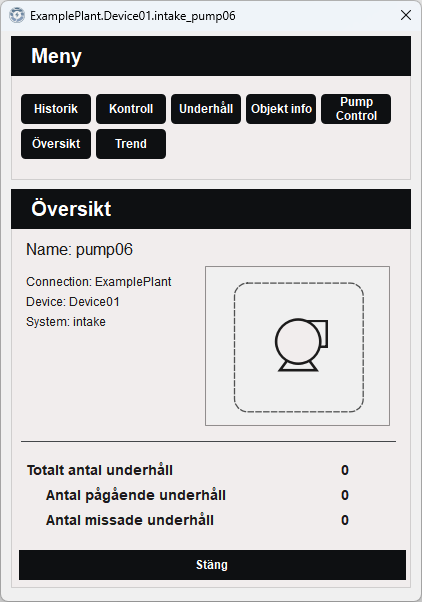Click the Device: Device01 text
Viewport: 422px width, 602px height.
point(73,302)
